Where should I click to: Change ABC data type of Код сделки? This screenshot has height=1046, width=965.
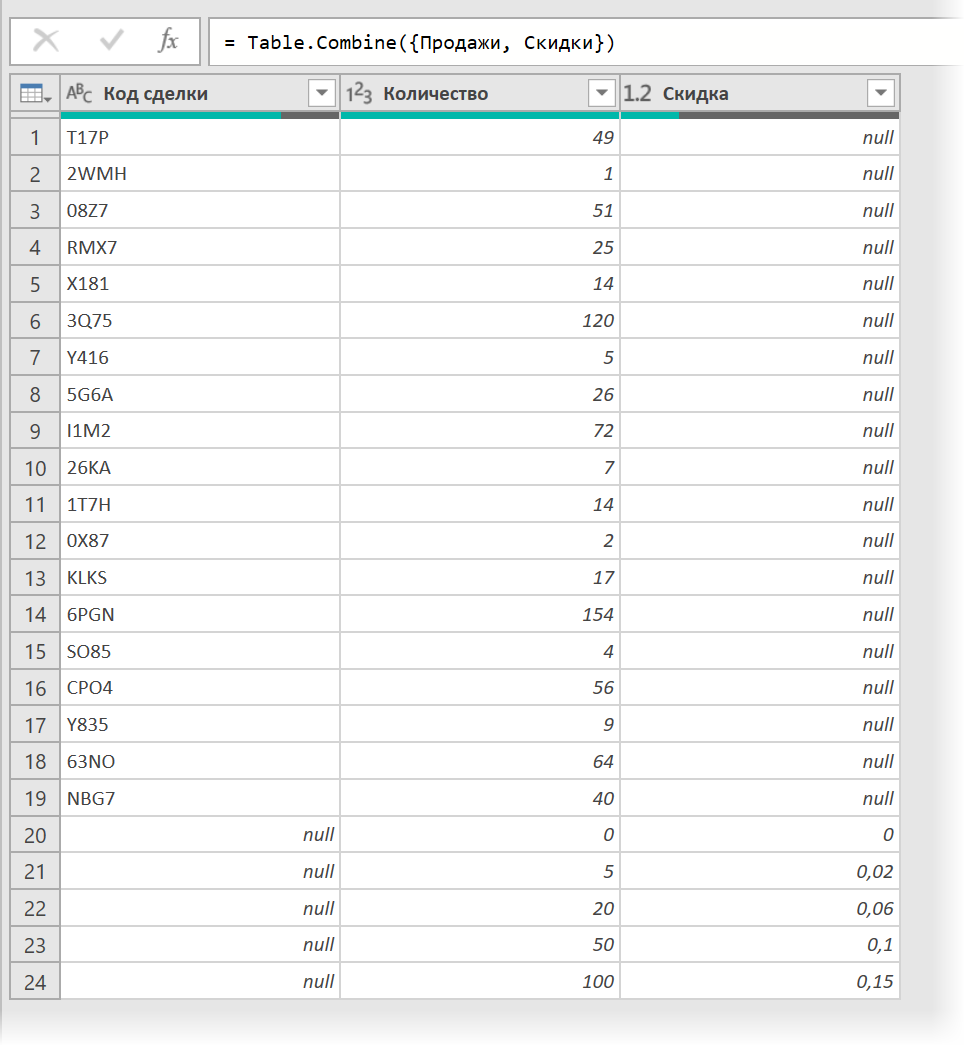click(79, 93)
